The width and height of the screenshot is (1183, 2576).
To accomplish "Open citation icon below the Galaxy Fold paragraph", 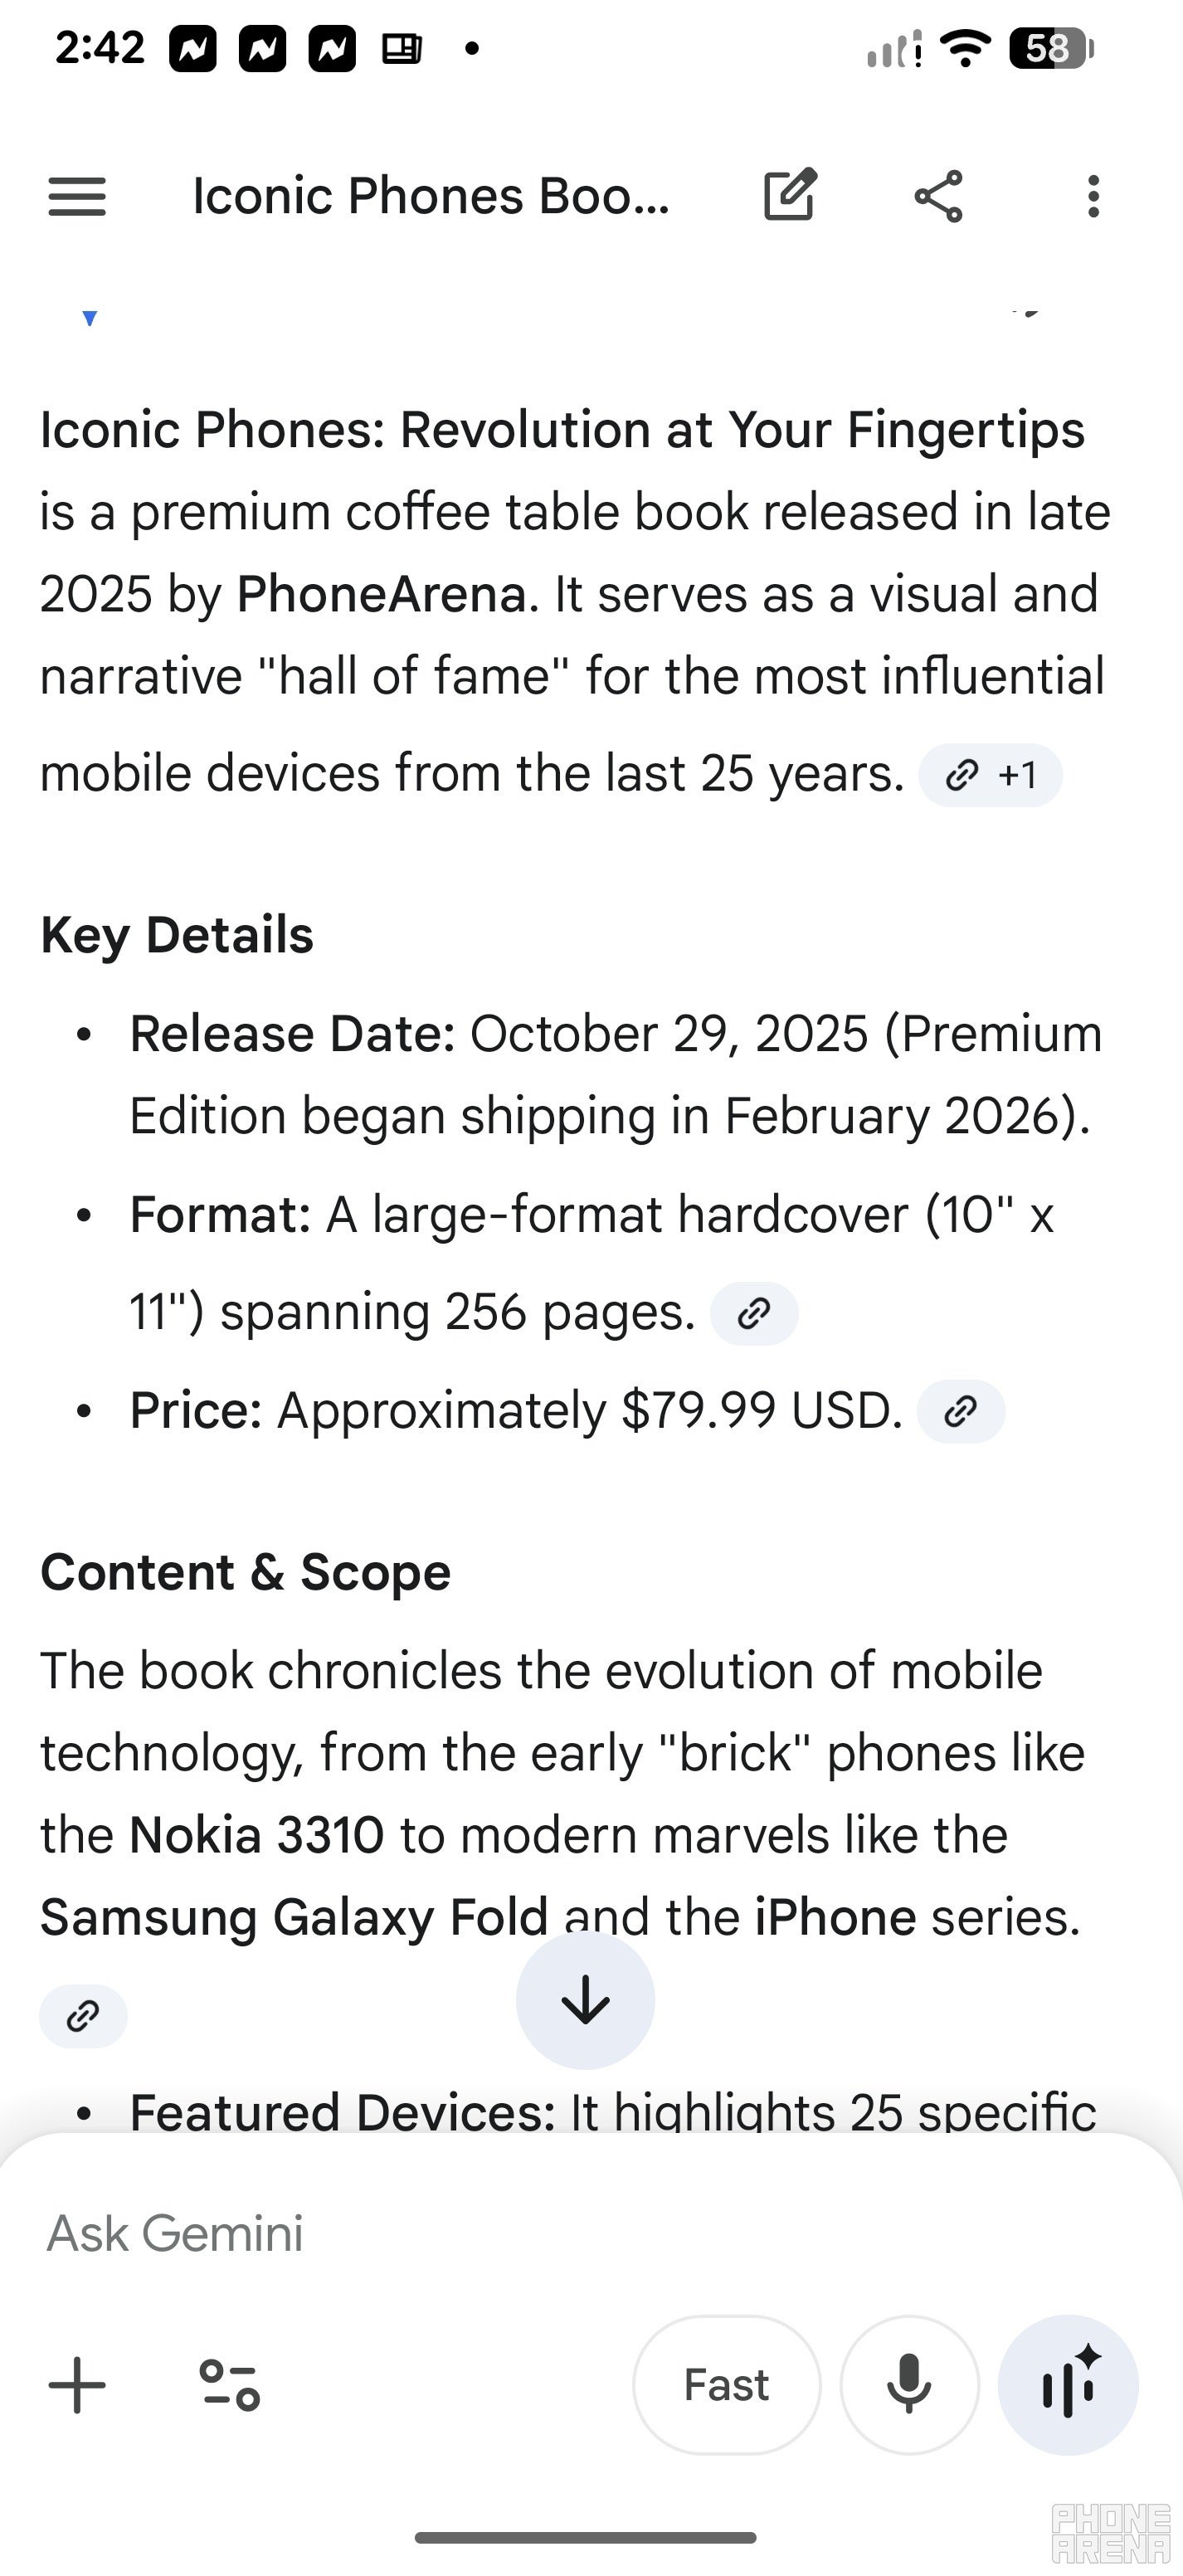I will pos(83,2016).
